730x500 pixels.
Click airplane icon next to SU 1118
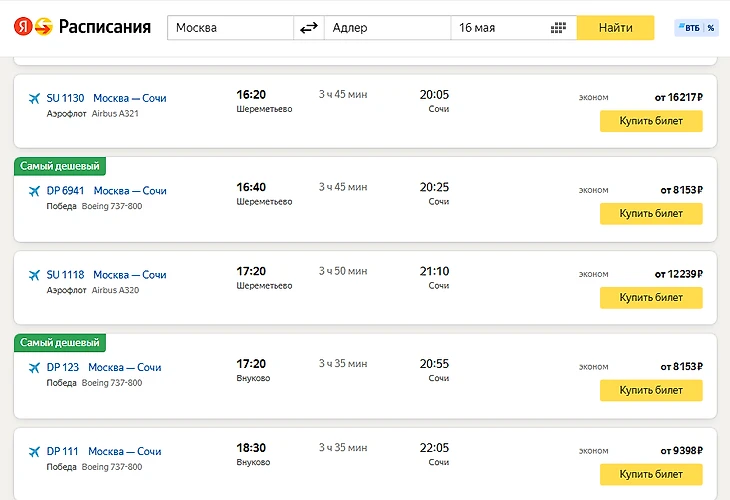[35, 274]
